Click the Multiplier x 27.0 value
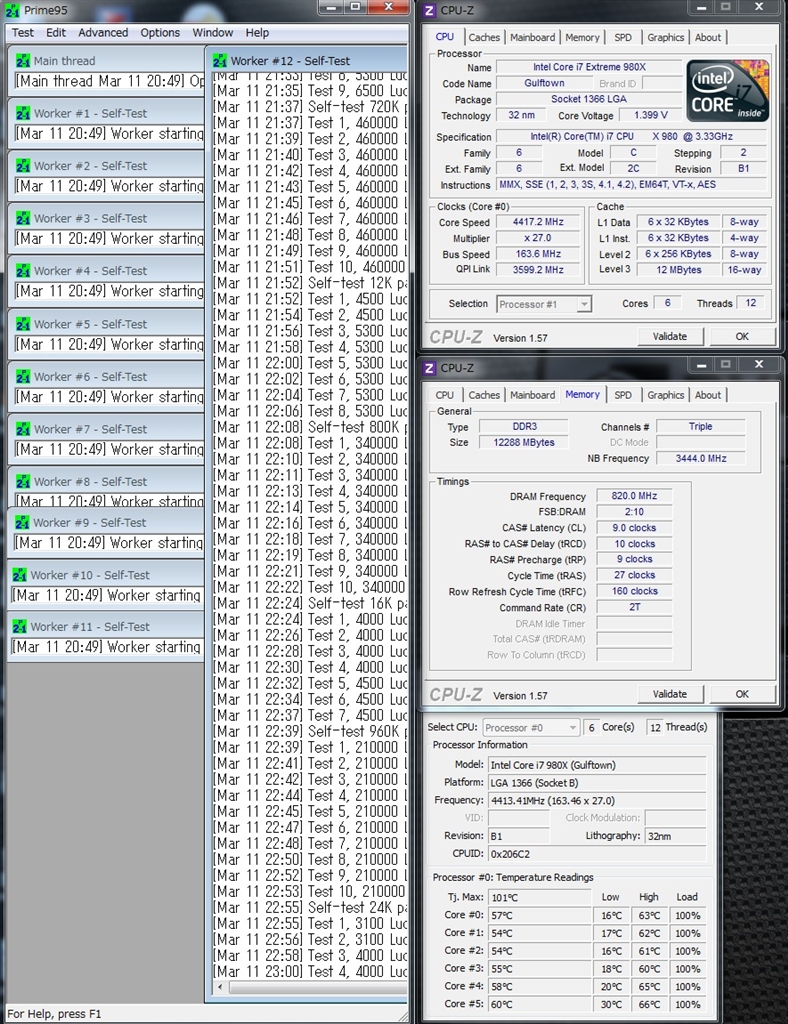 point(538,238)
